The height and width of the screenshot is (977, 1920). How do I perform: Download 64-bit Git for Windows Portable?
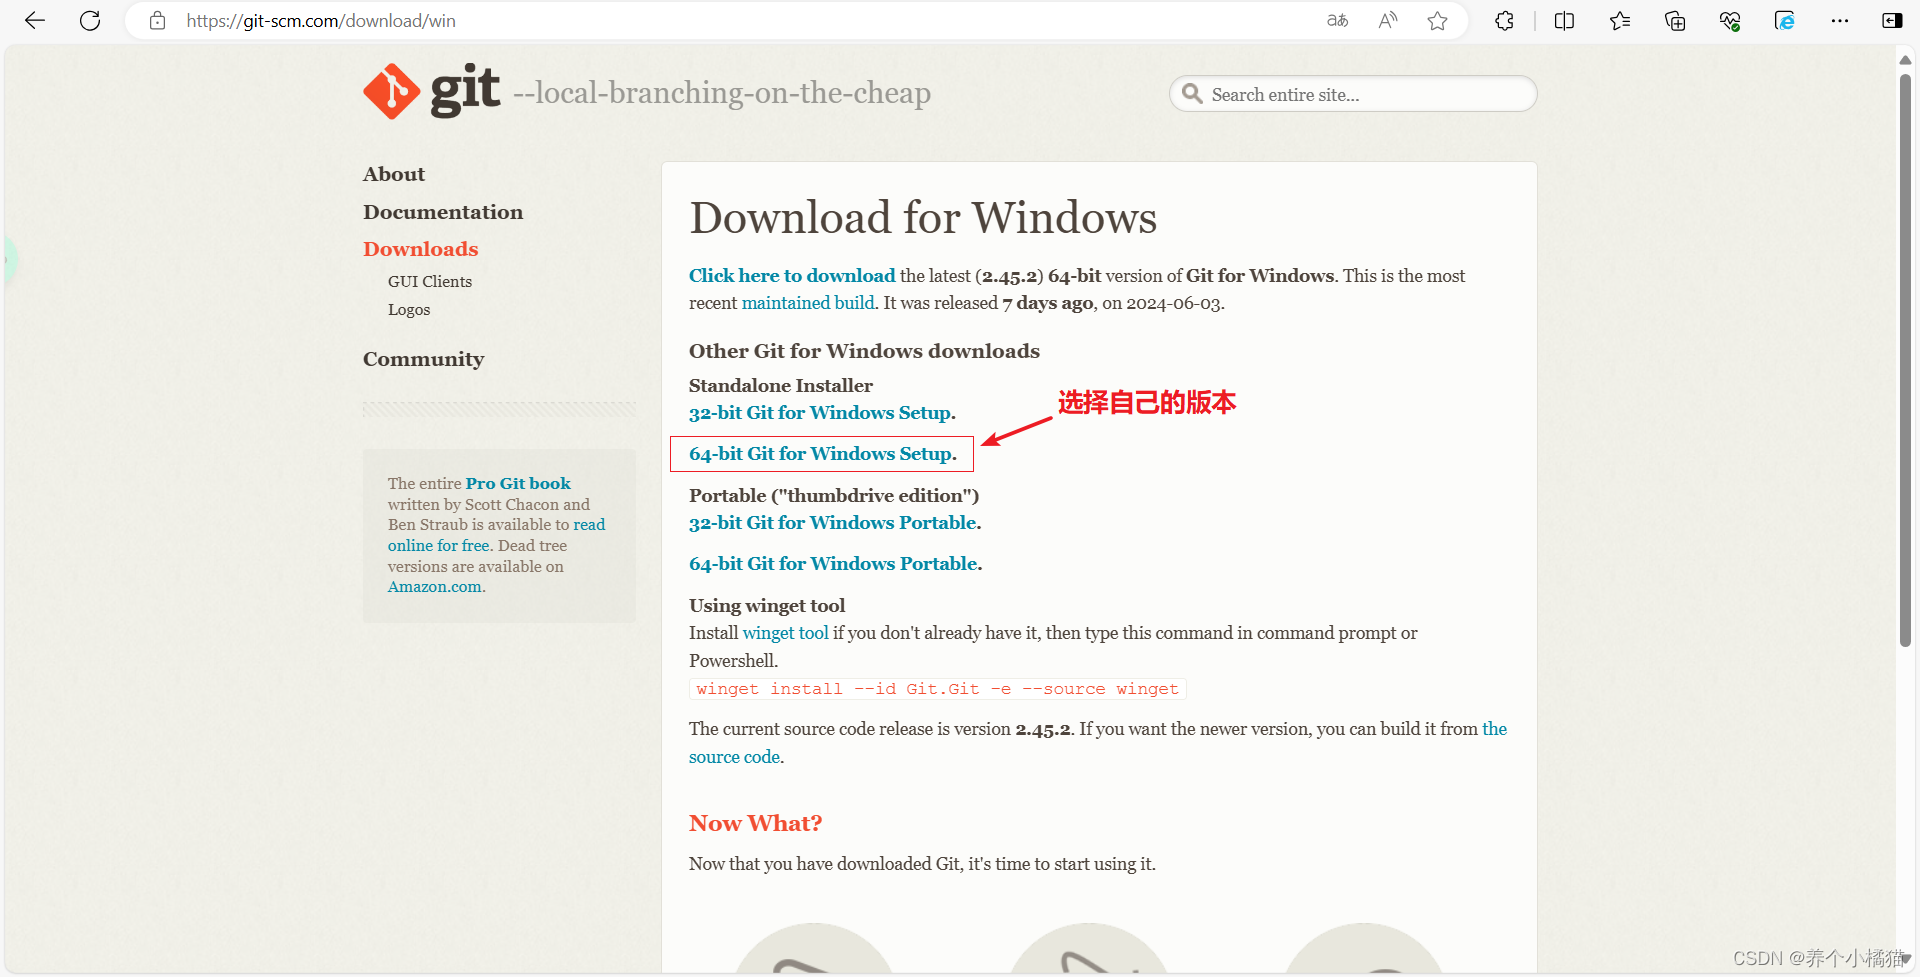(x=833, y=564)
